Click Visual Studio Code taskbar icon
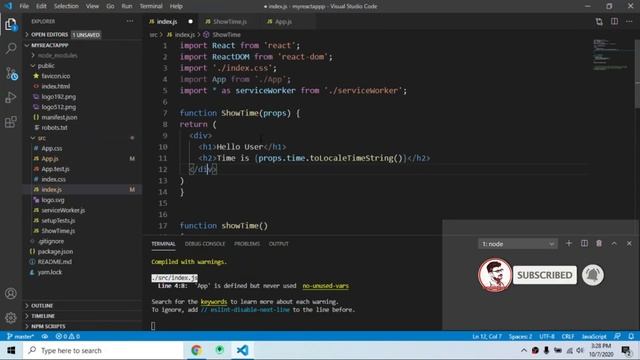Screen dimensions: 640x360 pos(242,350)
